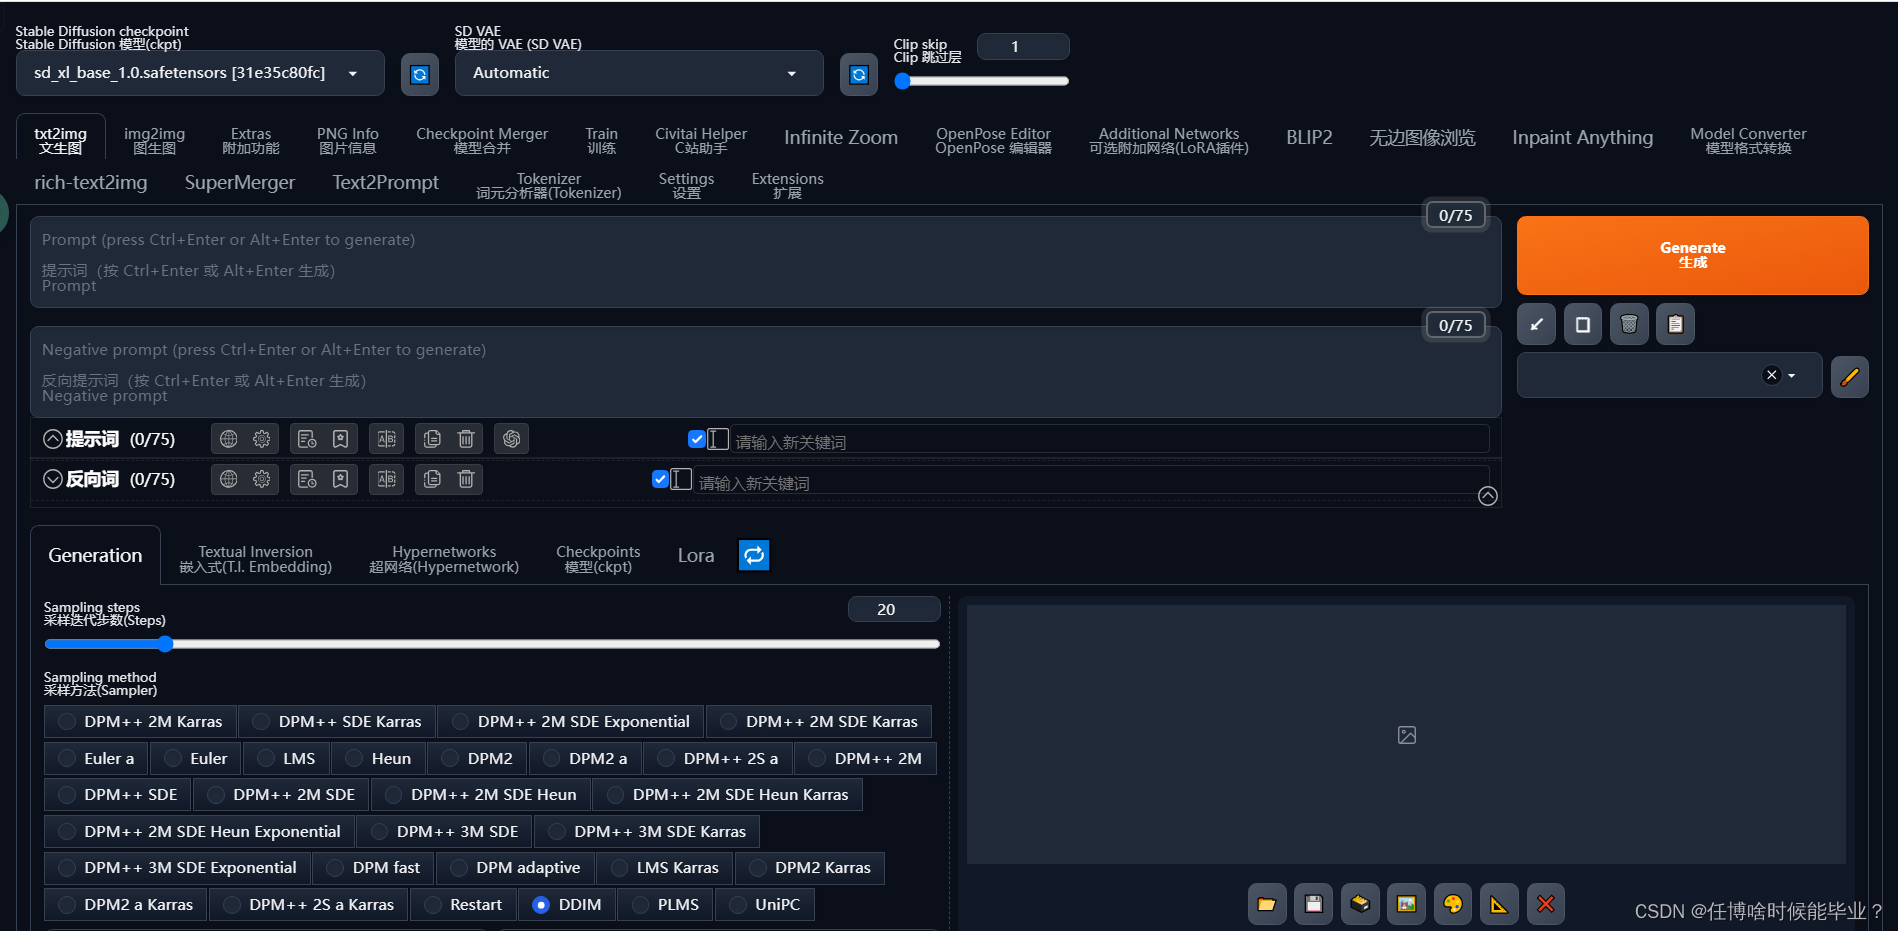Viewport: 1898px width, 931px height.
Task: Open the output folder icon
Action: 1267,904
